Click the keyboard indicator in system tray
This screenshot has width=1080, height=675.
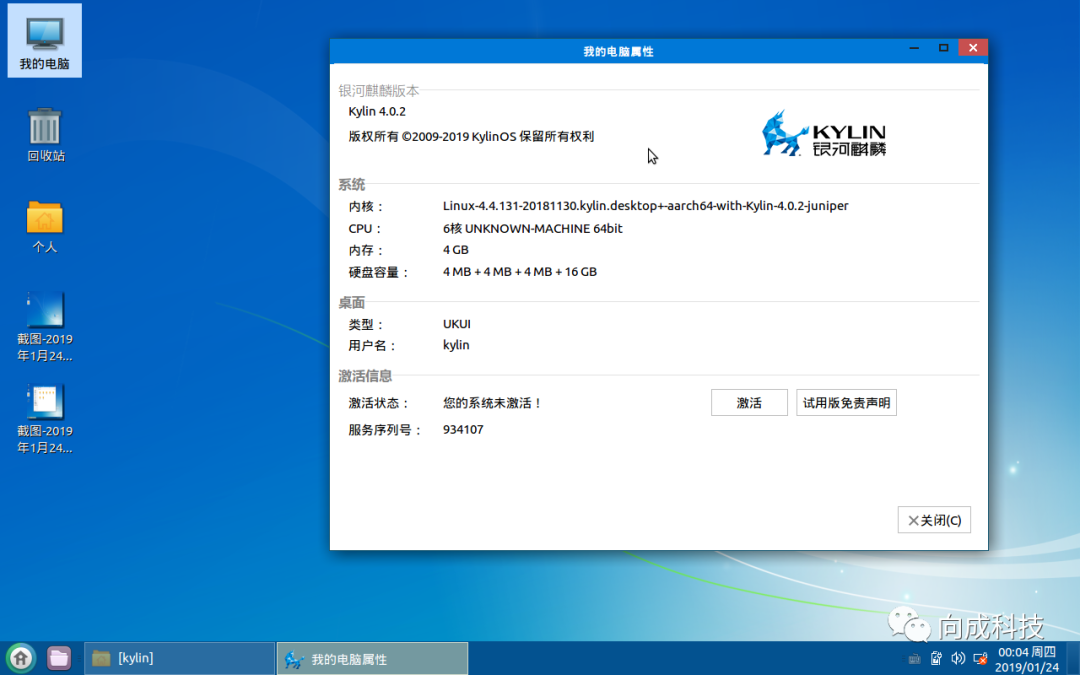pyautogui.click(x=914, y=659)
